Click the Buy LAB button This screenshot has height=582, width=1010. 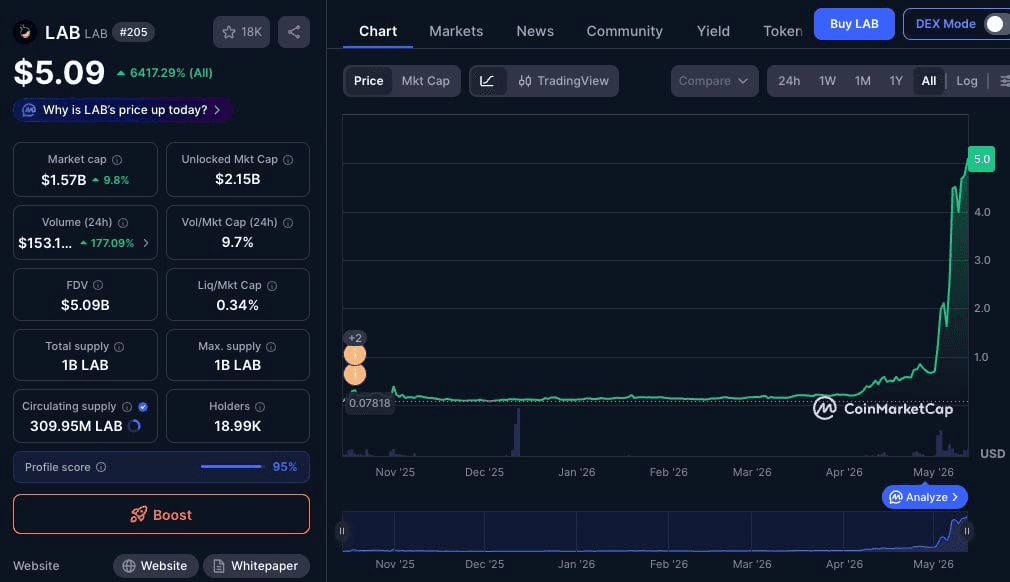pyautogui.click(x=854, y=24)
